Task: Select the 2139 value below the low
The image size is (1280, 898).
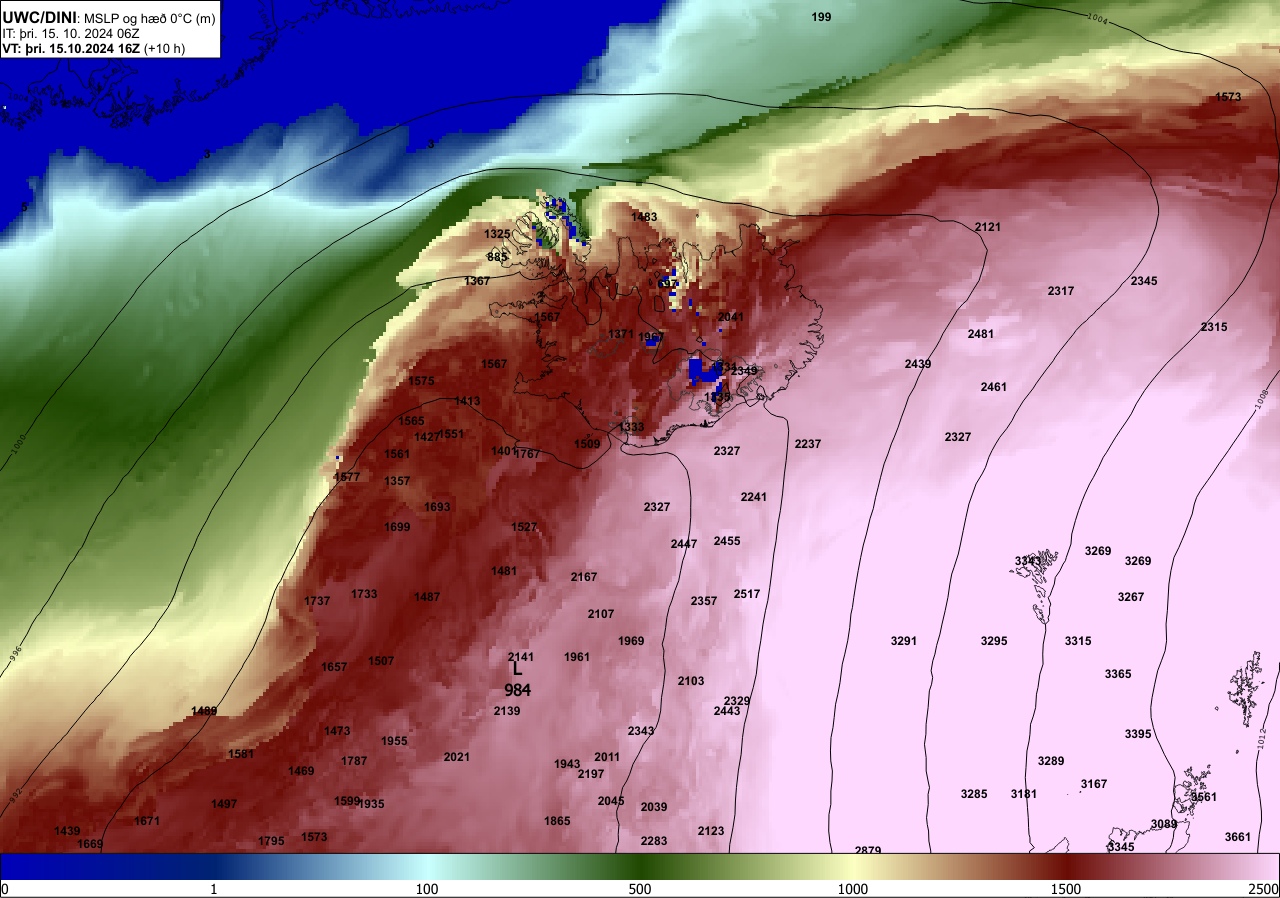Action: coord(507,711)
